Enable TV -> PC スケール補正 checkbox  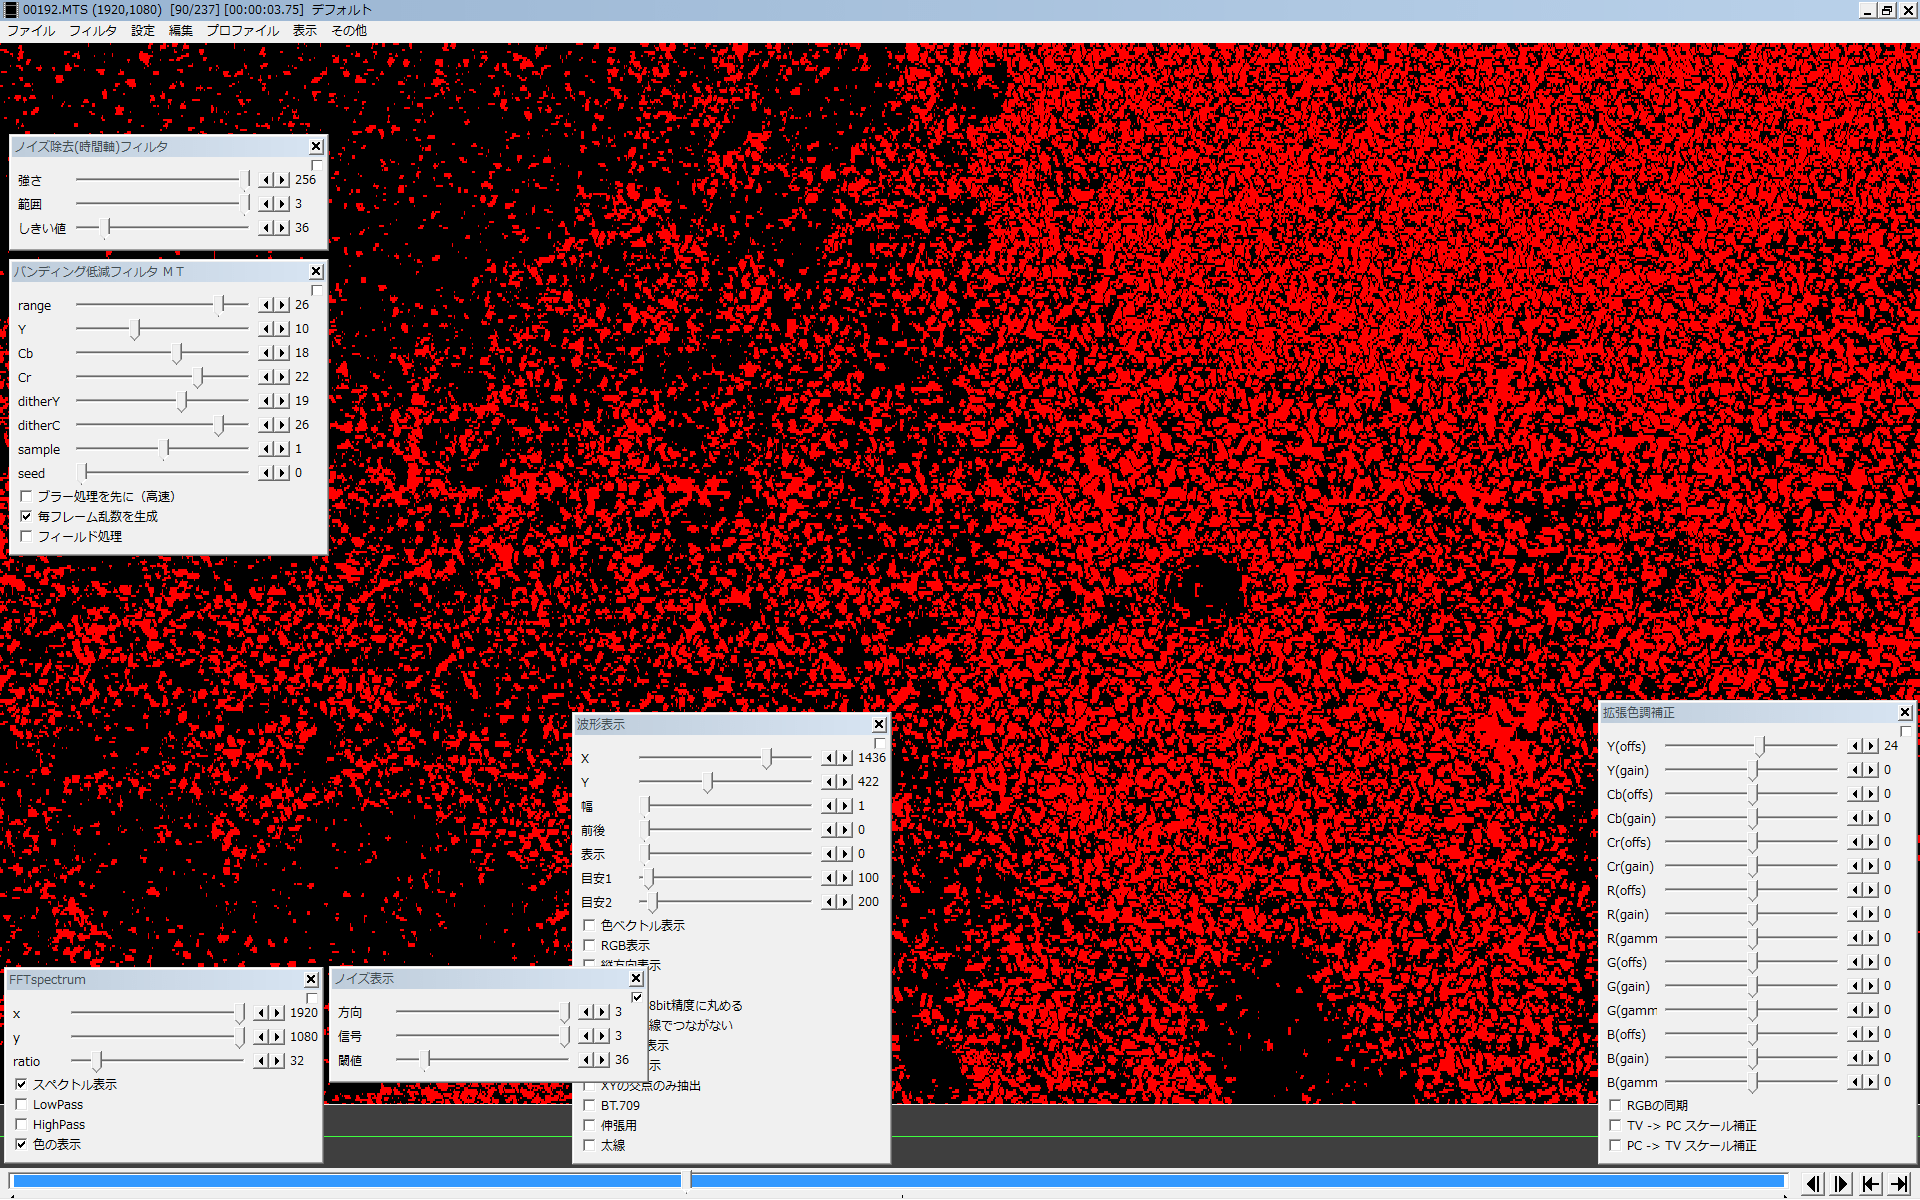pyautogui.click(x=1614, y=1126)
